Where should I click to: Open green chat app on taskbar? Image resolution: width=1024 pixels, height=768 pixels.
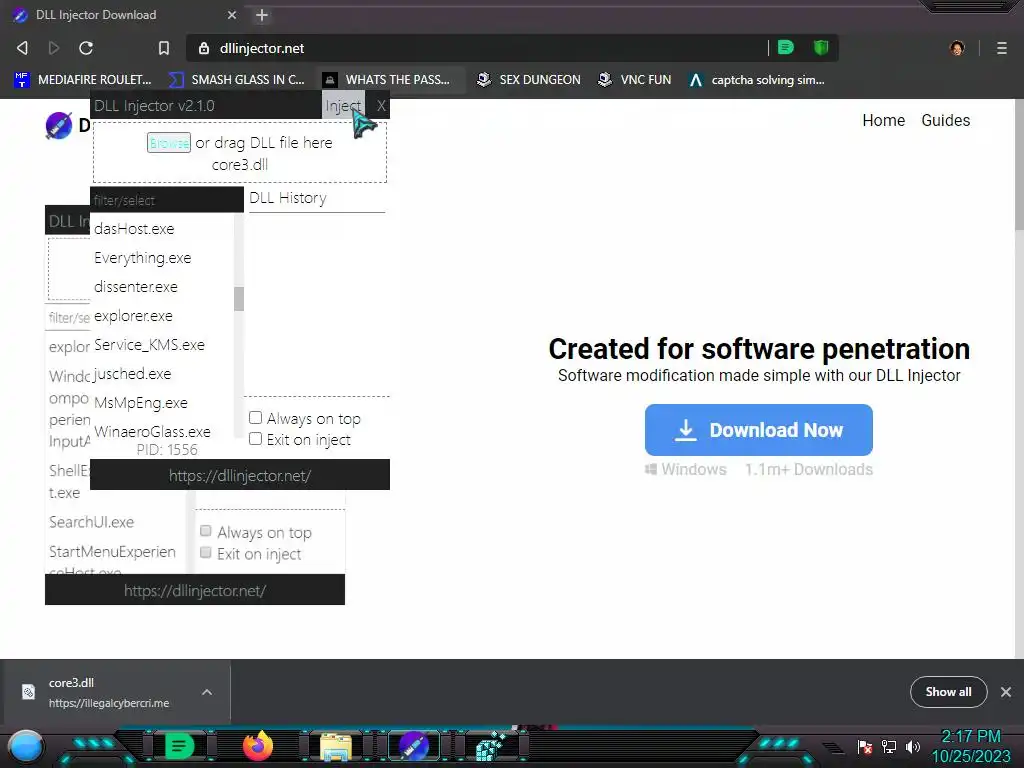[179, 746]
